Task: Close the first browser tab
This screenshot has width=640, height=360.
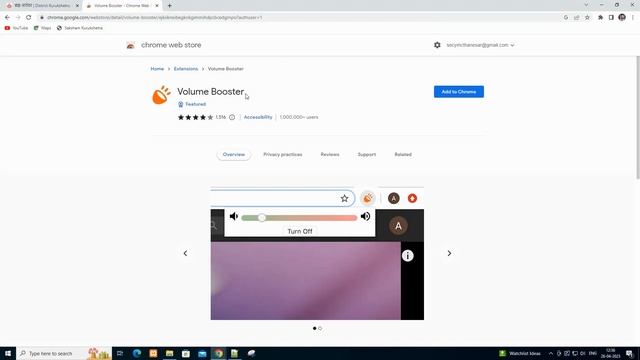Action: [x=77, y=6]
